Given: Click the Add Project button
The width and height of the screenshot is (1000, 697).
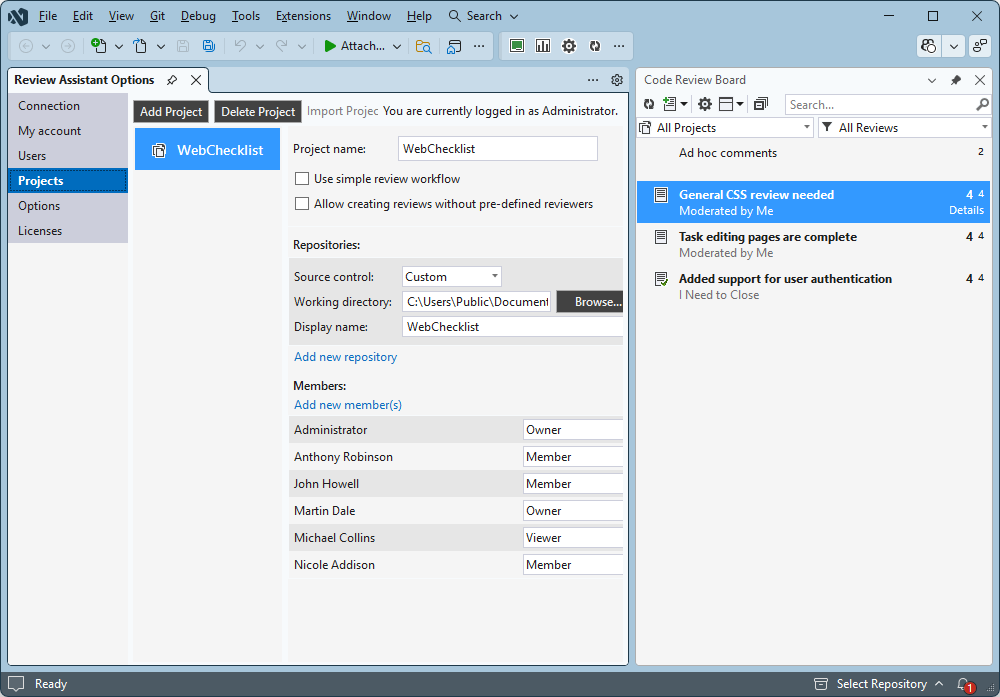Looking at the screenshot, I should [171, 112].
